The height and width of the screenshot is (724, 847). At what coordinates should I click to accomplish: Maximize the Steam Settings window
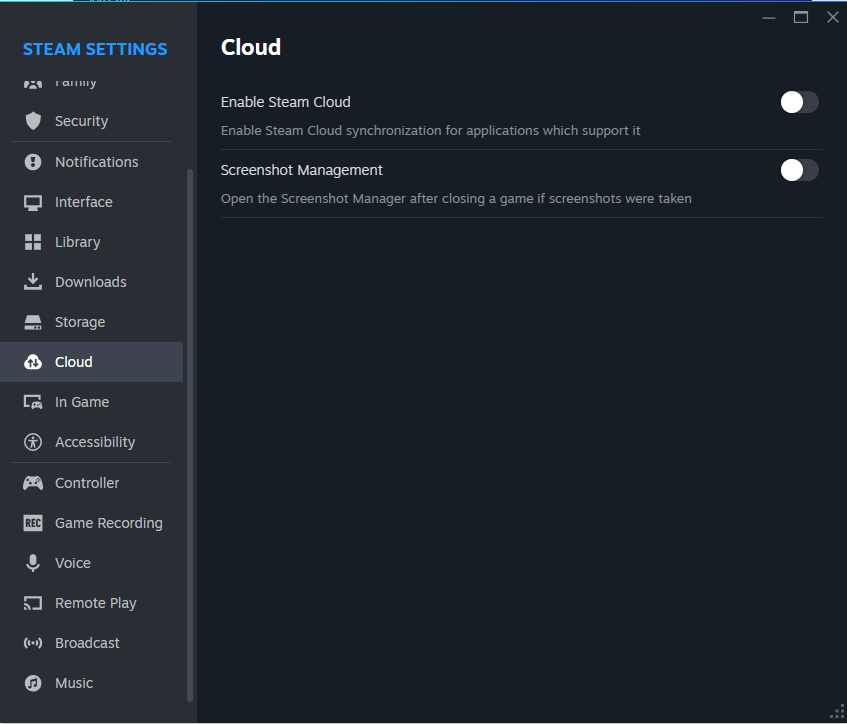801,17
